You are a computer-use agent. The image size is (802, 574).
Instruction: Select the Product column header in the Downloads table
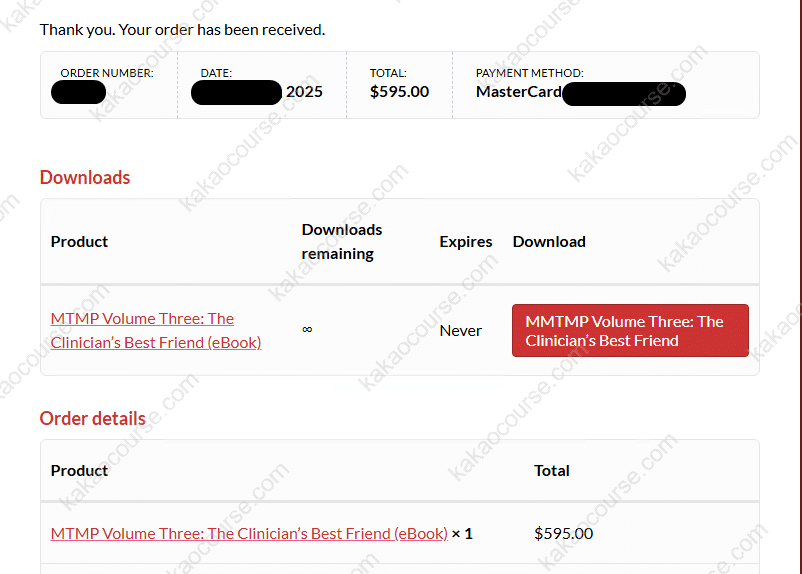coord(79,241)
